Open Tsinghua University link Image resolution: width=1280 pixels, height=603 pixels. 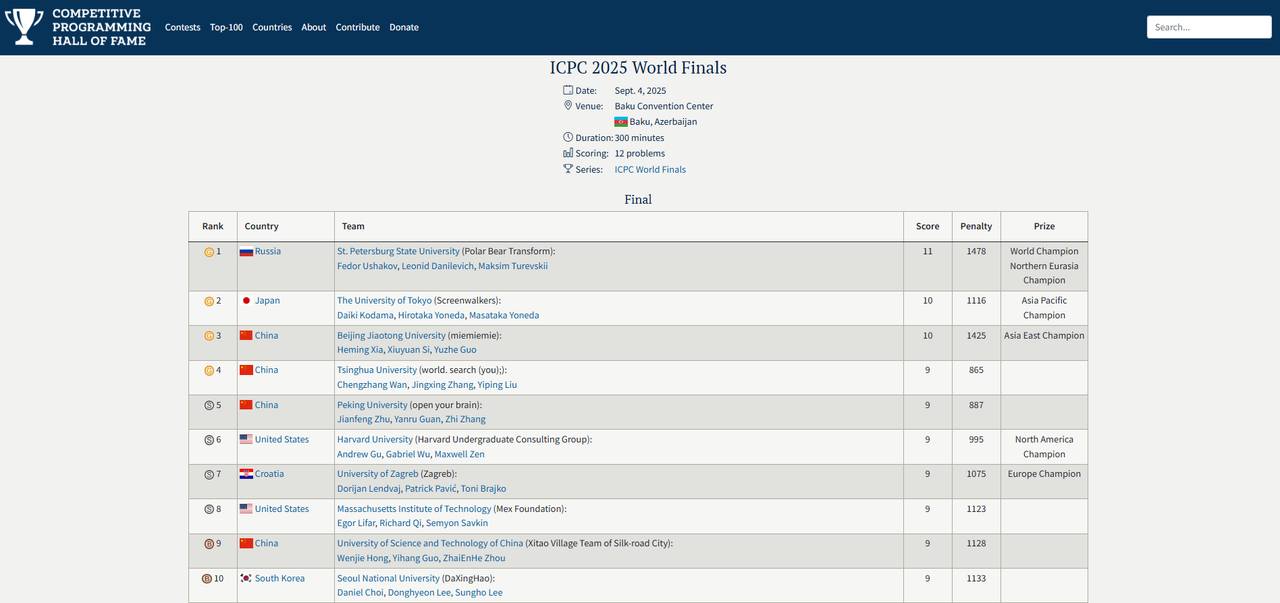click(377, 370)
